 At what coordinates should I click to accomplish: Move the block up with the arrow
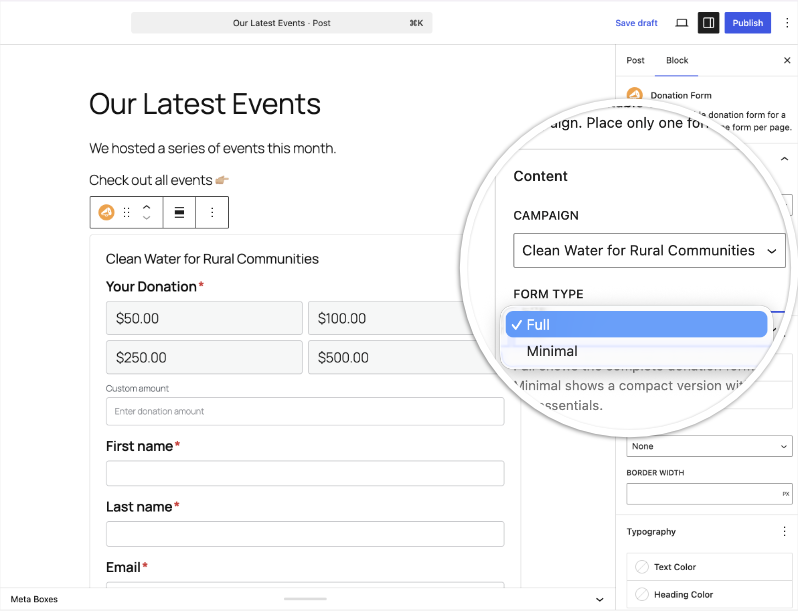147,207
